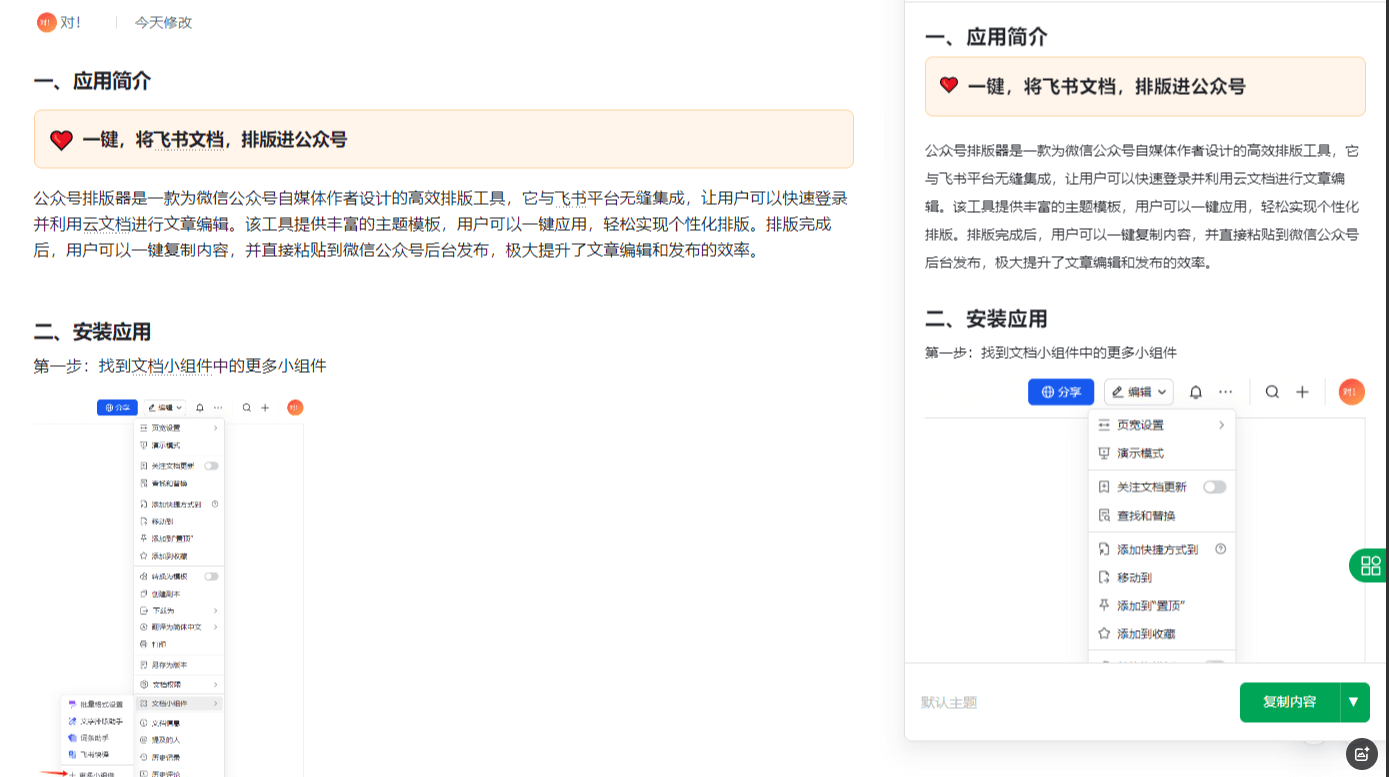Click 查找和替换 icon in left document image menu
1389x777 pixels.
[144, 483]
